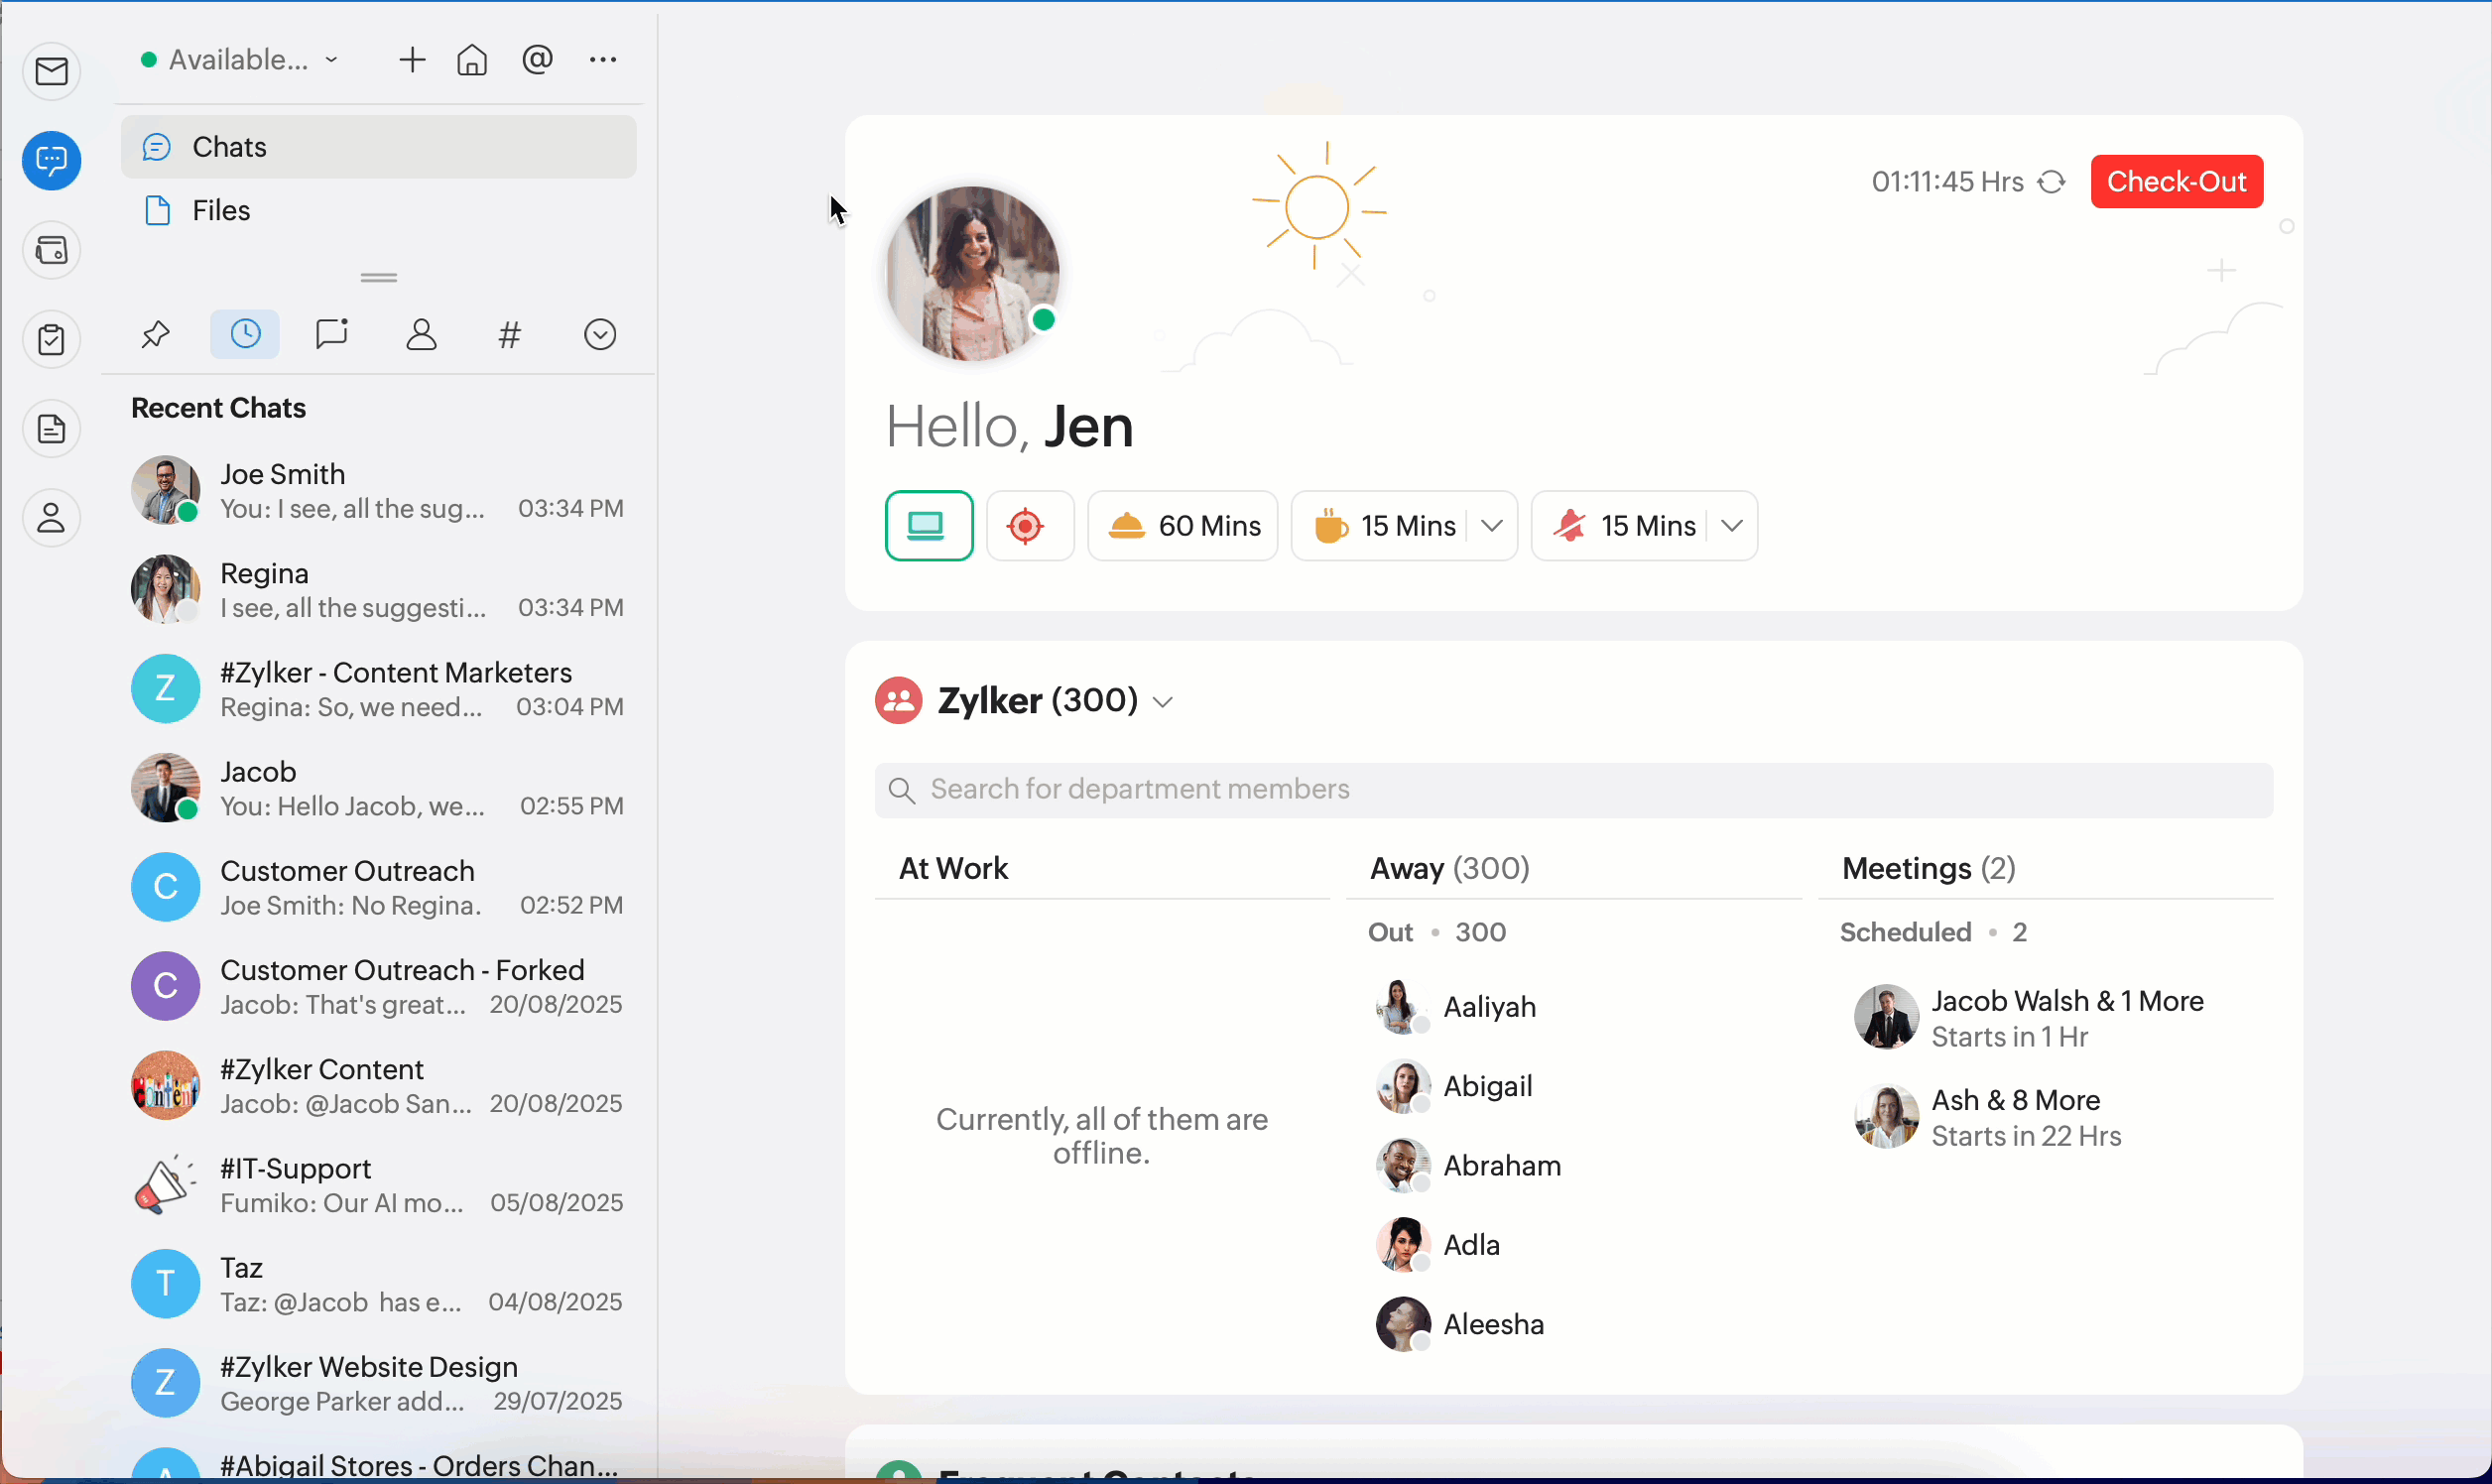The width and height of the screenshot is (2492, 1484).
Task: Click the plus icon to start new chat
Action: pyautogui.click(x=412, y=60)
